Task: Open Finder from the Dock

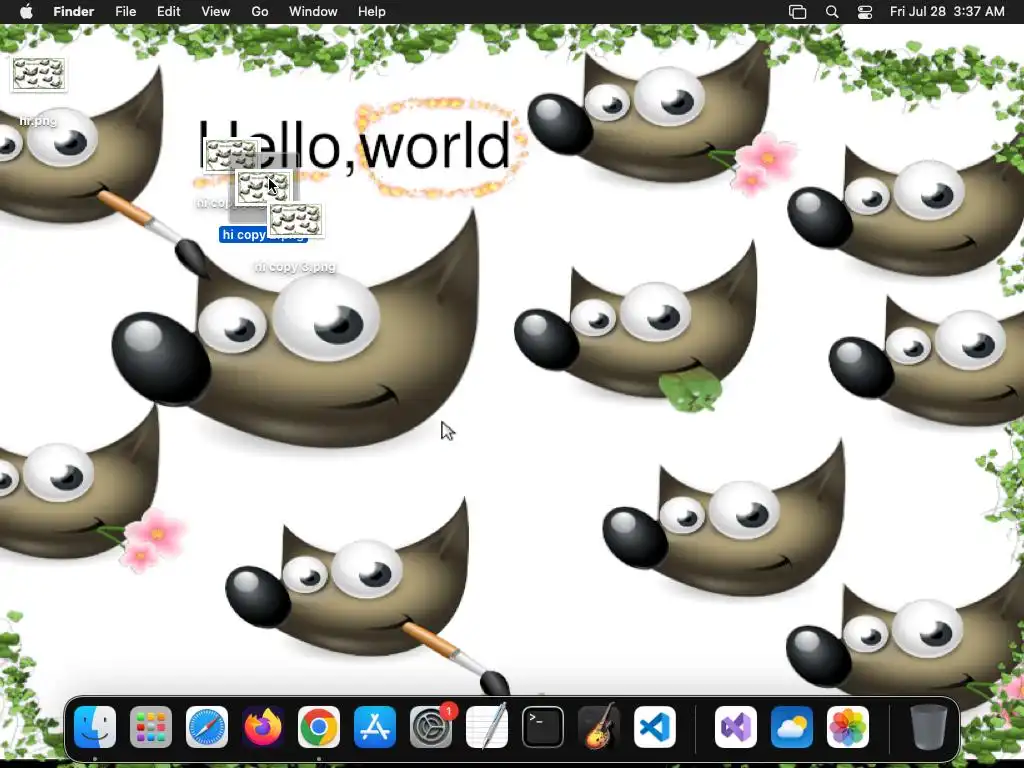Action: tap(95, 727)
